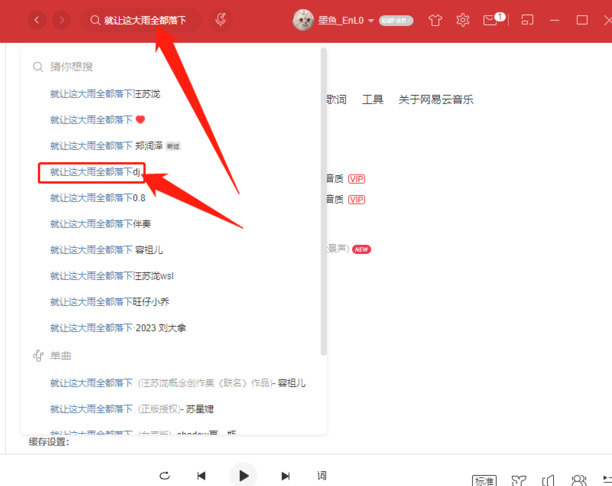Open the volume speaker icon
This screenshot has height=486, width=612.
(x=548, y=480)
